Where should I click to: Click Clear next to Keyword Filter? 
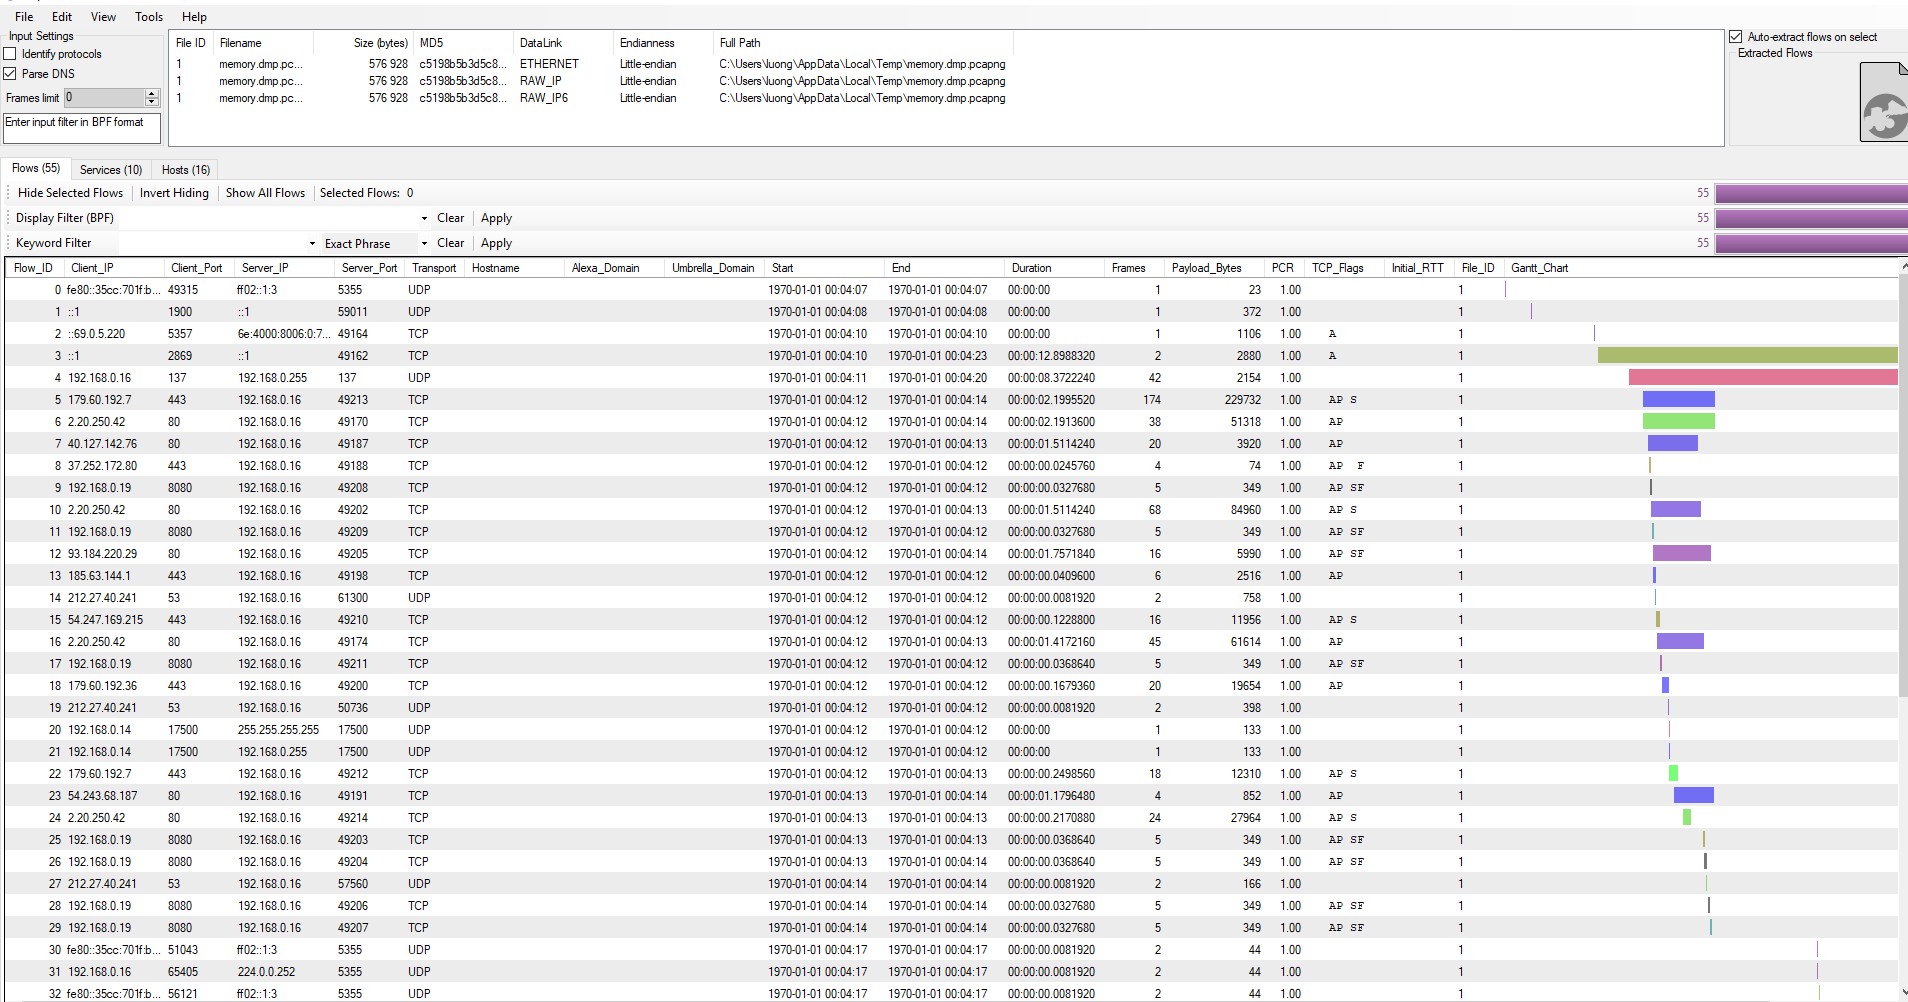coord(450,243)
